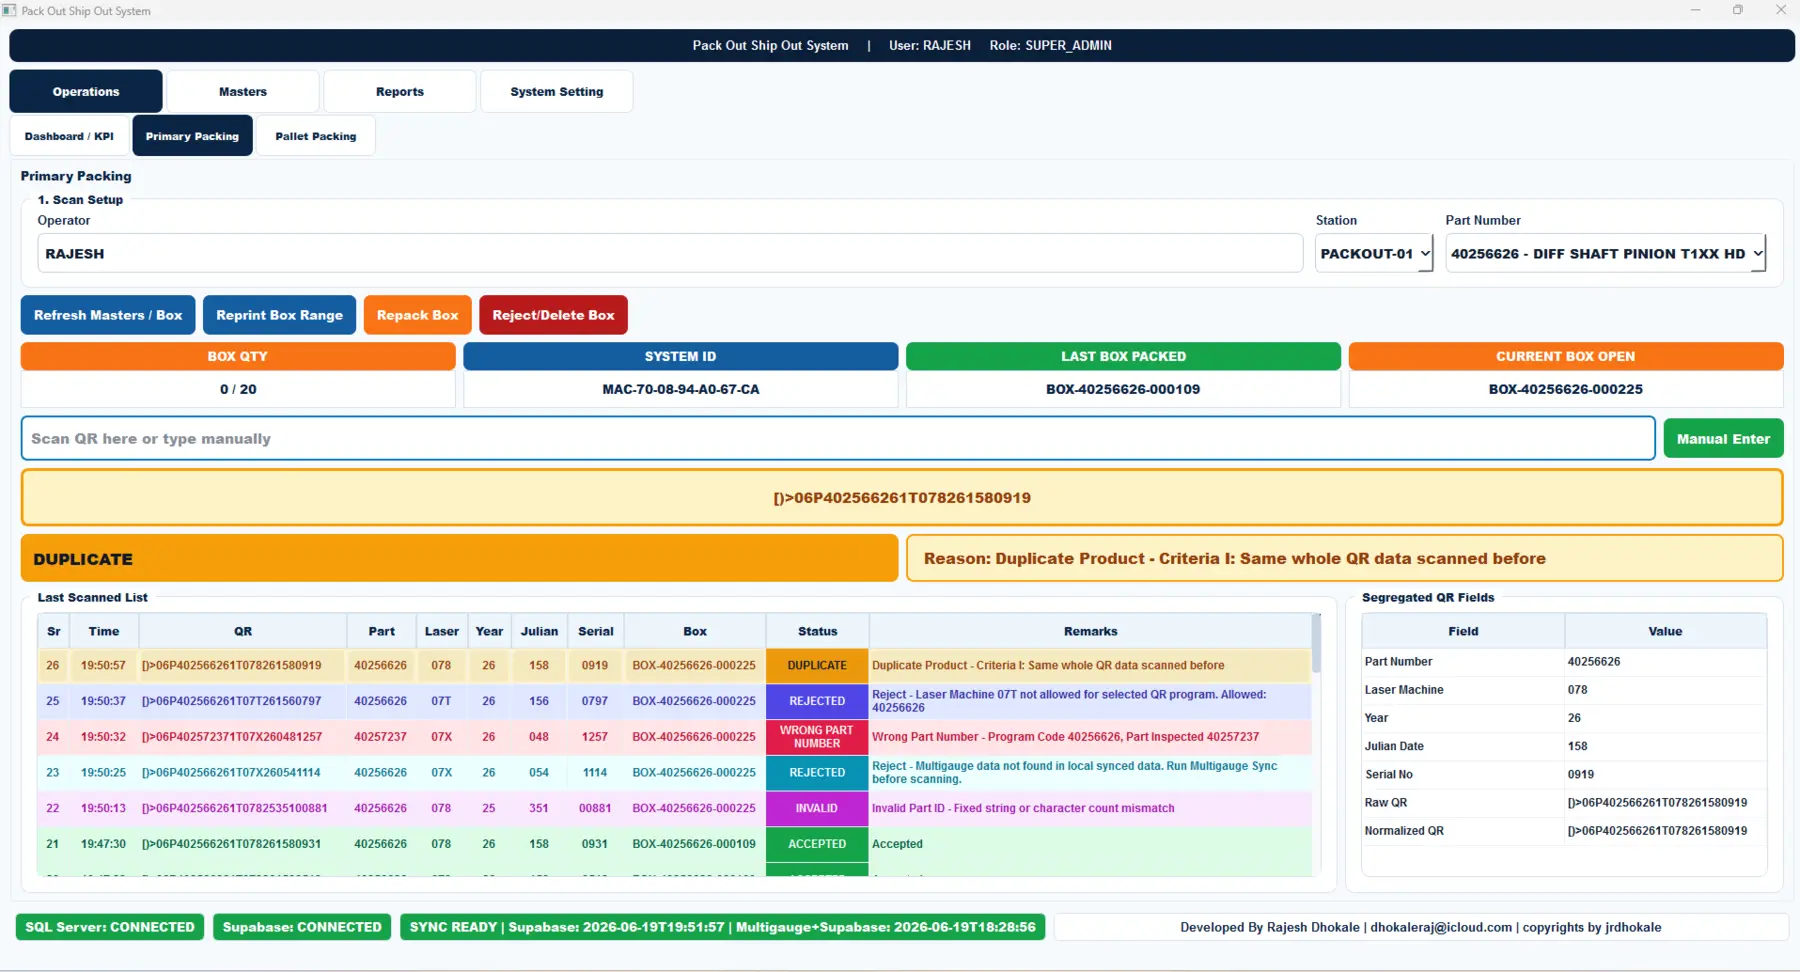Open the Part Number dropdown

[1606, 253]
